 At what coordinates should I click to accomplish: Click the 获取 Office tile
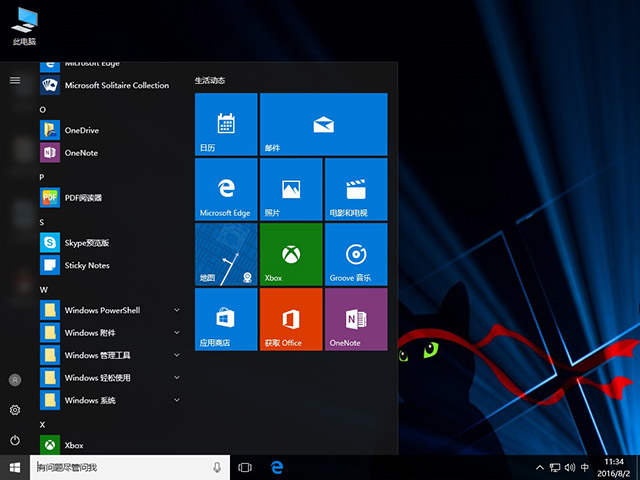pos(290,319)
